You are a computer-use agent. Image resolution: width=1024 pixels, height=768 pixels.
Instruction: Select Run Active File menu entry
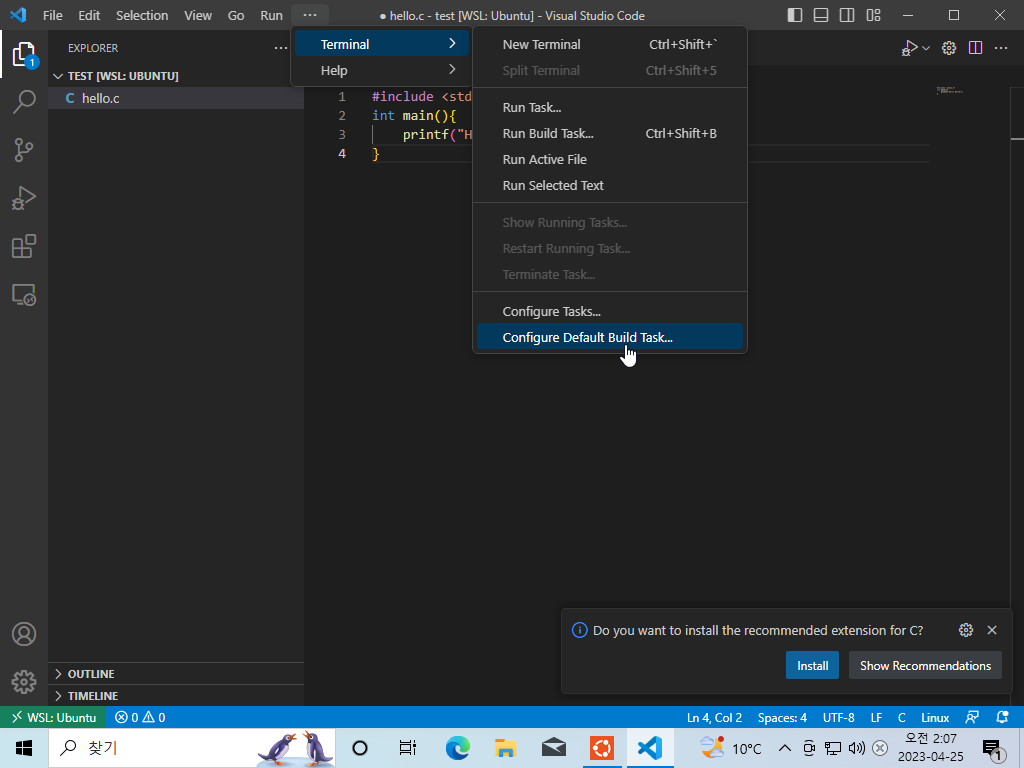point(609,159)
